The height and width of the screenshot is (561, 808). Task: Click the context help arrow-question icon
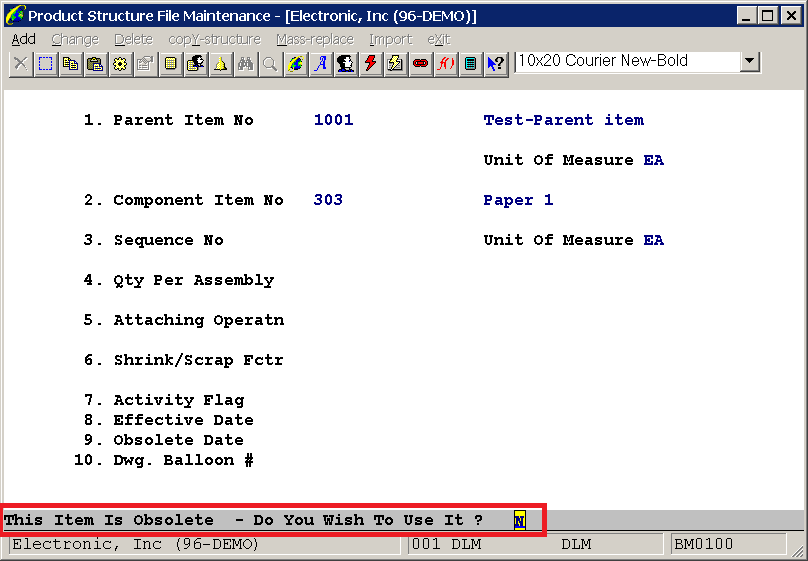(495, 63)
